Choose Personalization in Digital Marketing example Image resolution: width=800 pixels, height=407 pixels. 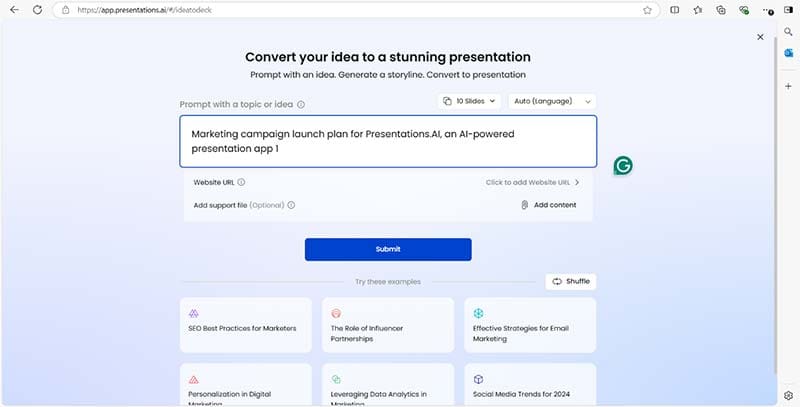pos(245,385)
